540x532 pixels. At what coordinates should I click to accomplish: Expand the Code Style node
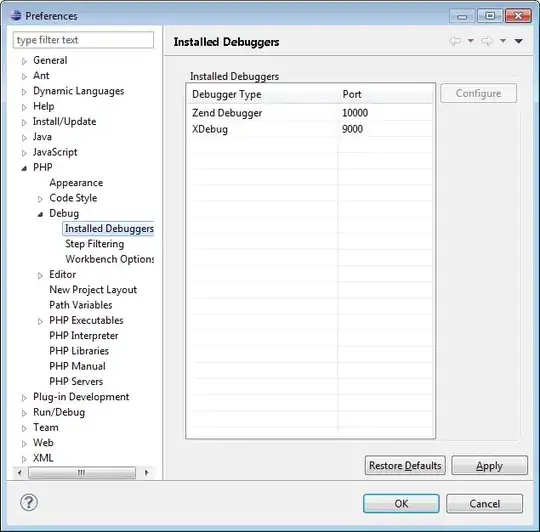[x=40, y=199]
